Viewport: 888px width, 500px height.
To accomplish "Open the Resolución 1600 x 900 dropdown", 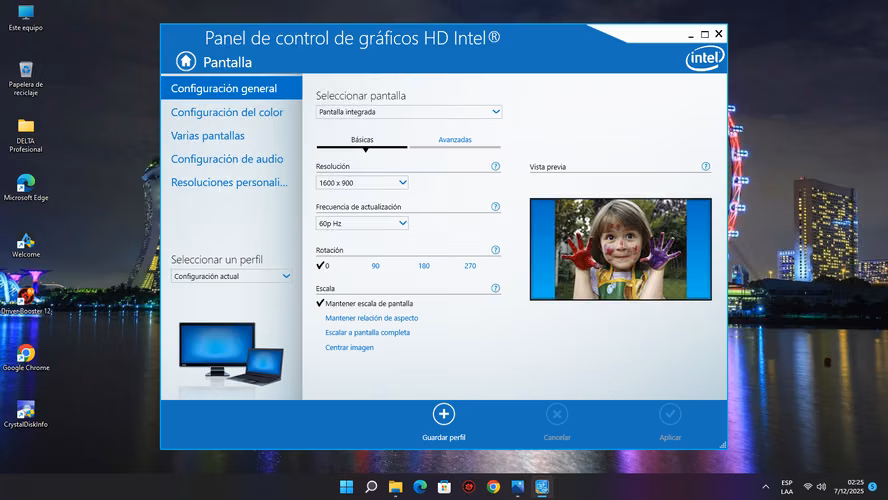I will pos(362,183).
